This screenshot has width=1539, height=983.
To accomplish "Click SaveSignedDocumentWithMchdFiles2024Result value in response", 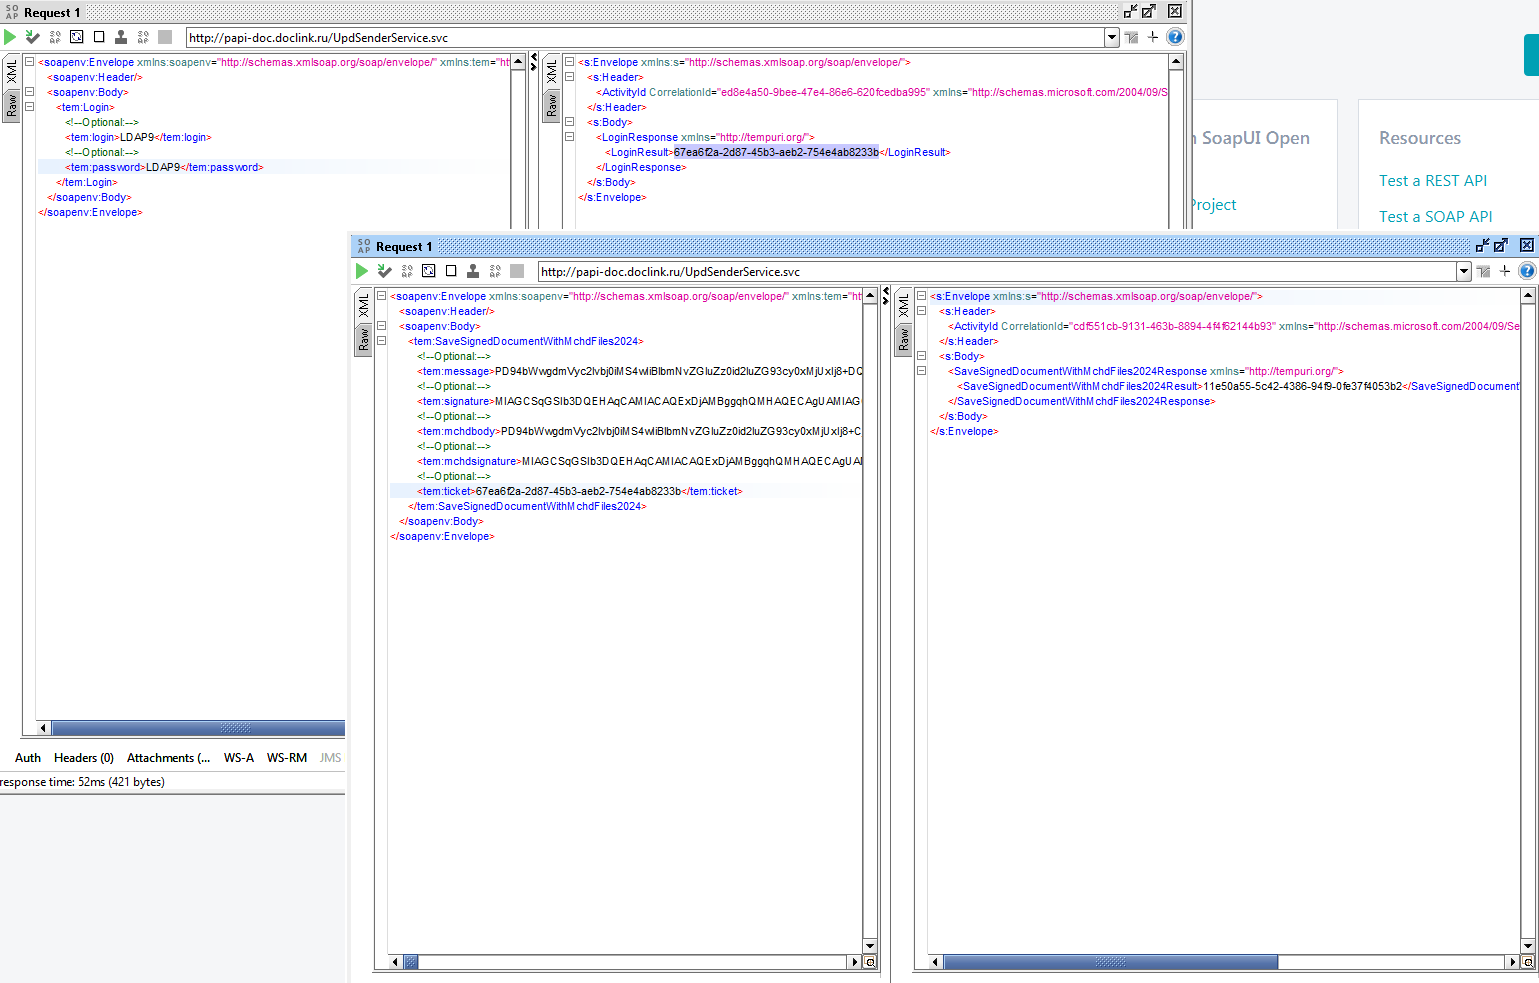I will point(1302,386).
